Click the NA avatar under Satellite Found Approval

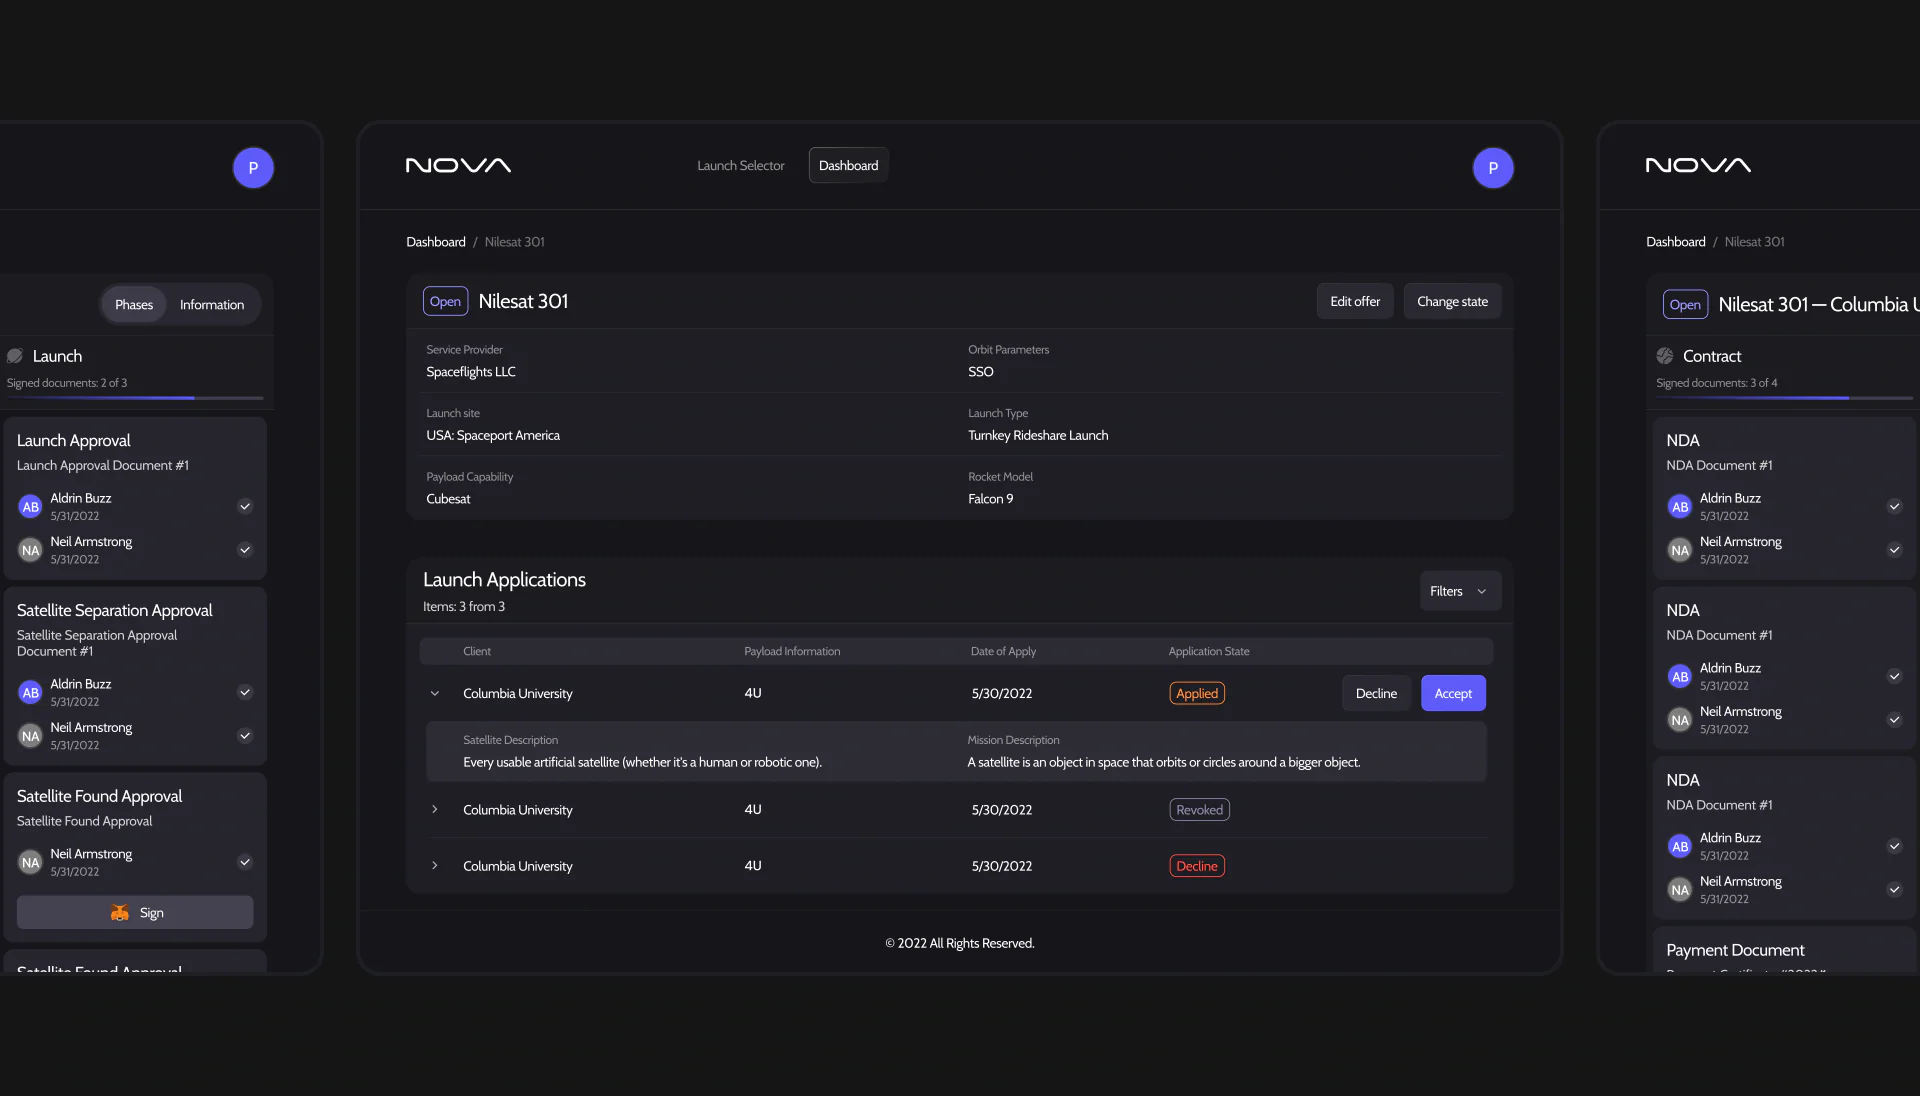click(x=31, y=863)
